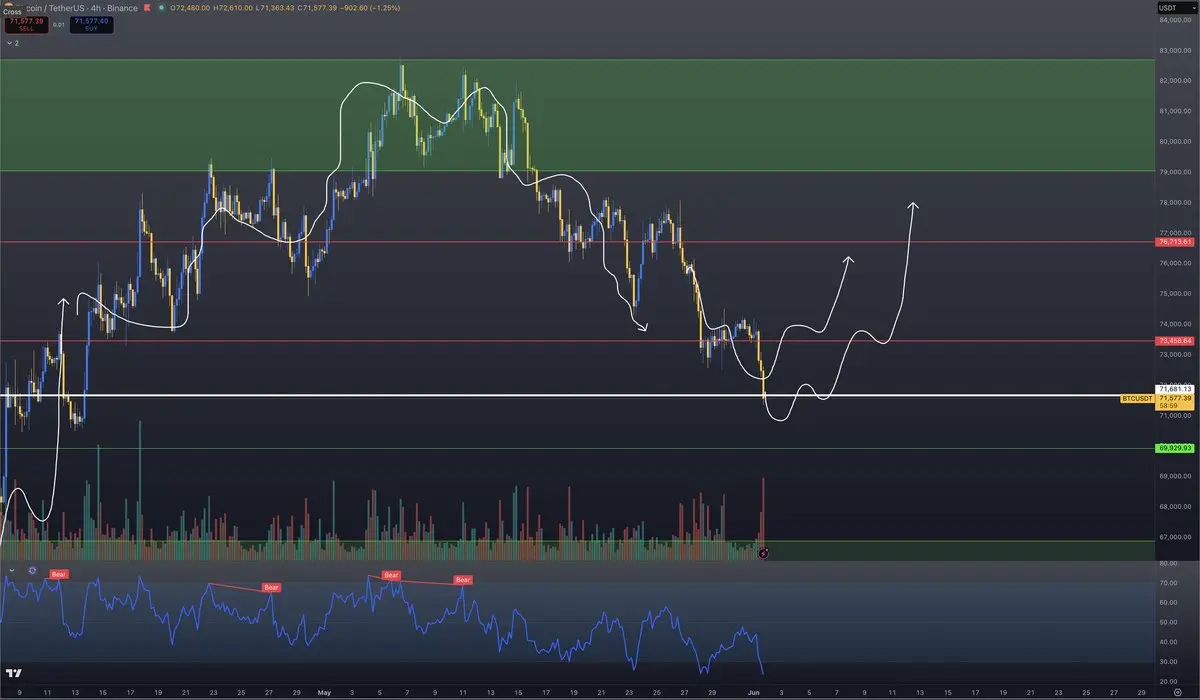This screenshot has height=700, width=1200.
Task: Collapse the RSI pane using its chevron
Action: pyautogui.click(x=11, y=570)
